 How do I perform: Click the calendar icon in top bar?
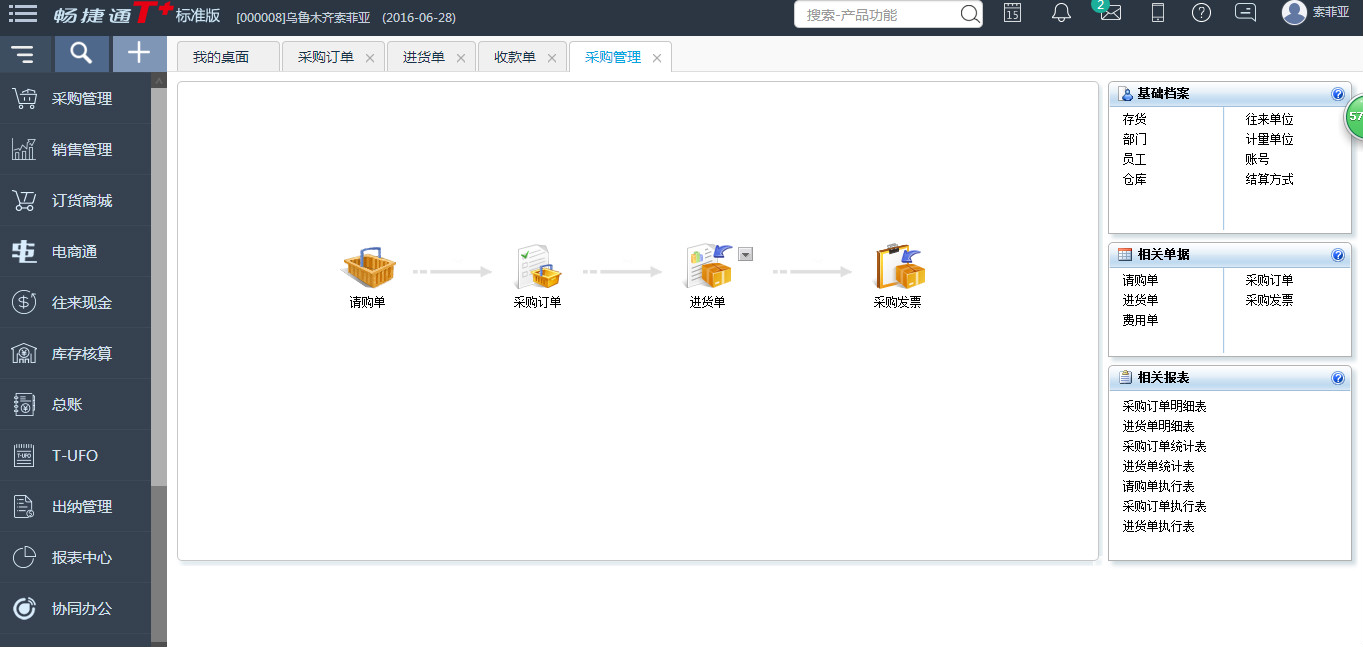[1013, 13]
